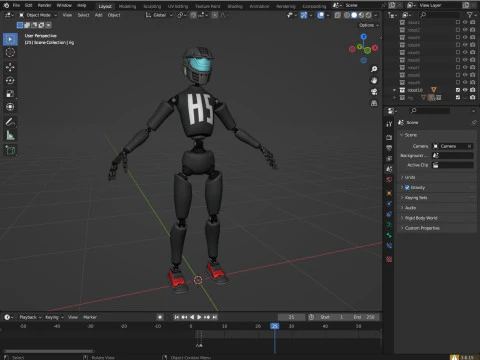Viewport: 480px width, 360px height.
Task: Toggle viewport gizmos button
Action: (x=304, y=15)
